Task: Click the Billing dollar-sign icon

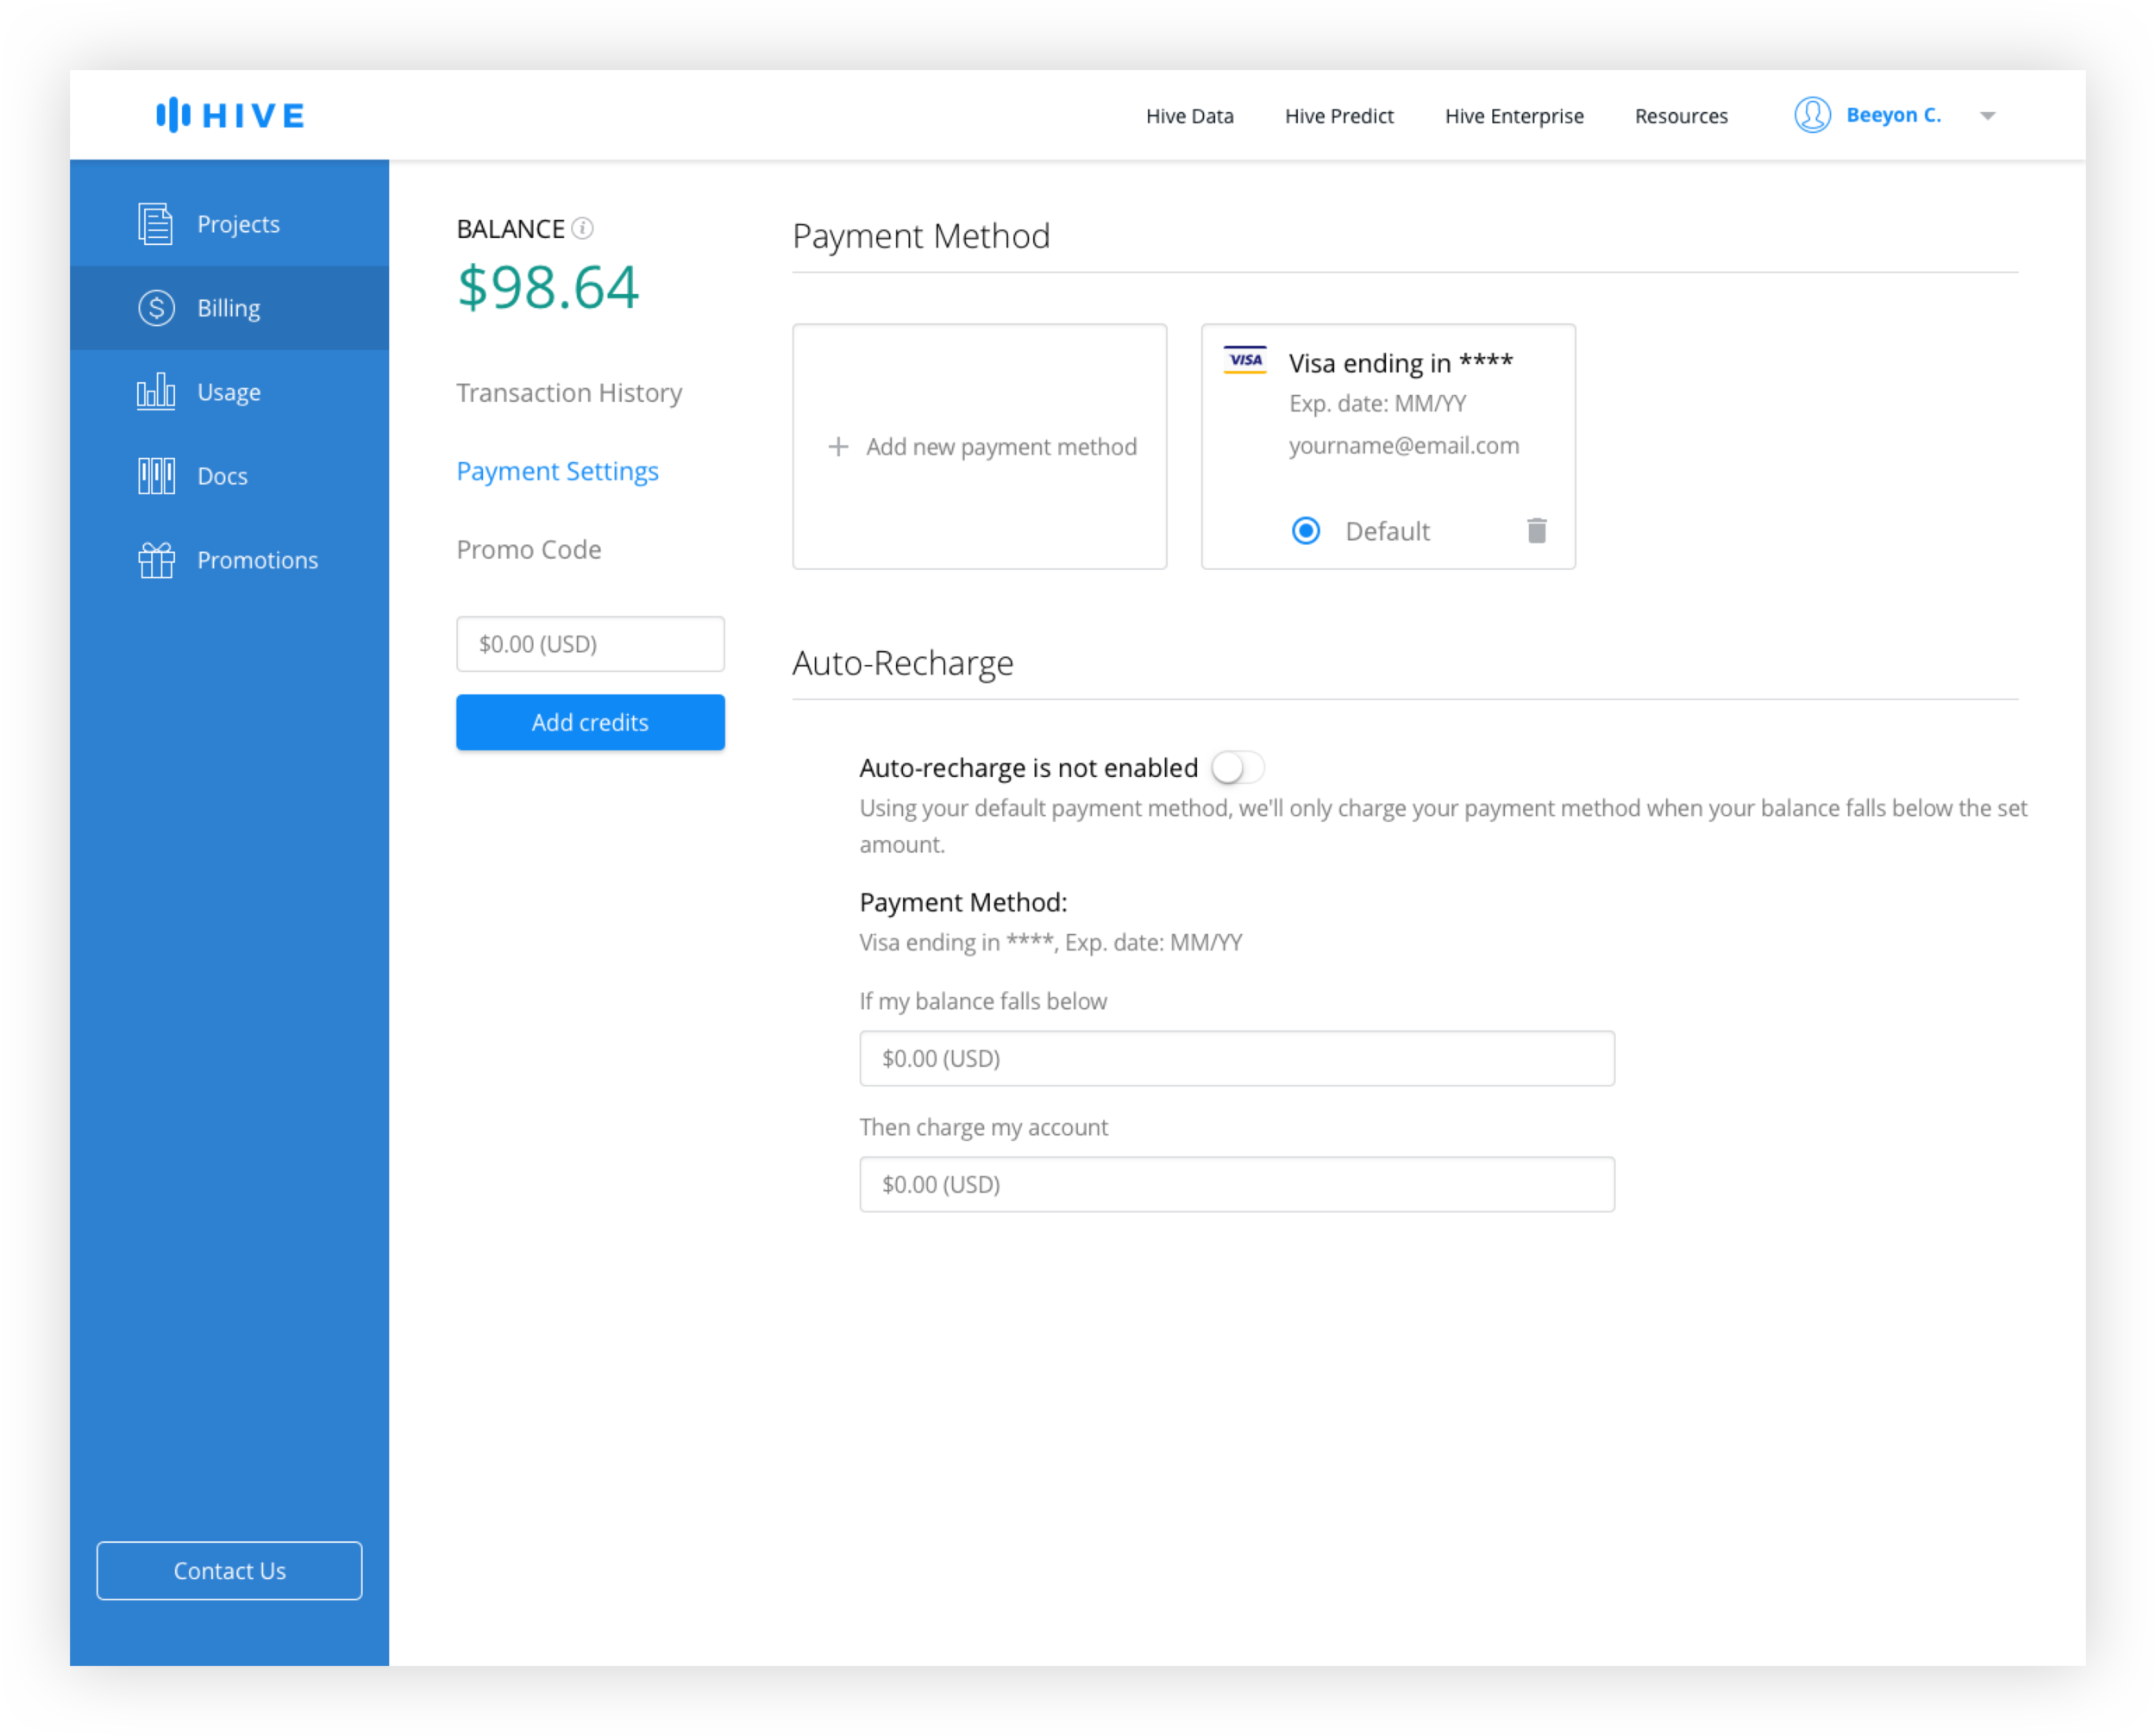Action: click(x=156, y=308)
